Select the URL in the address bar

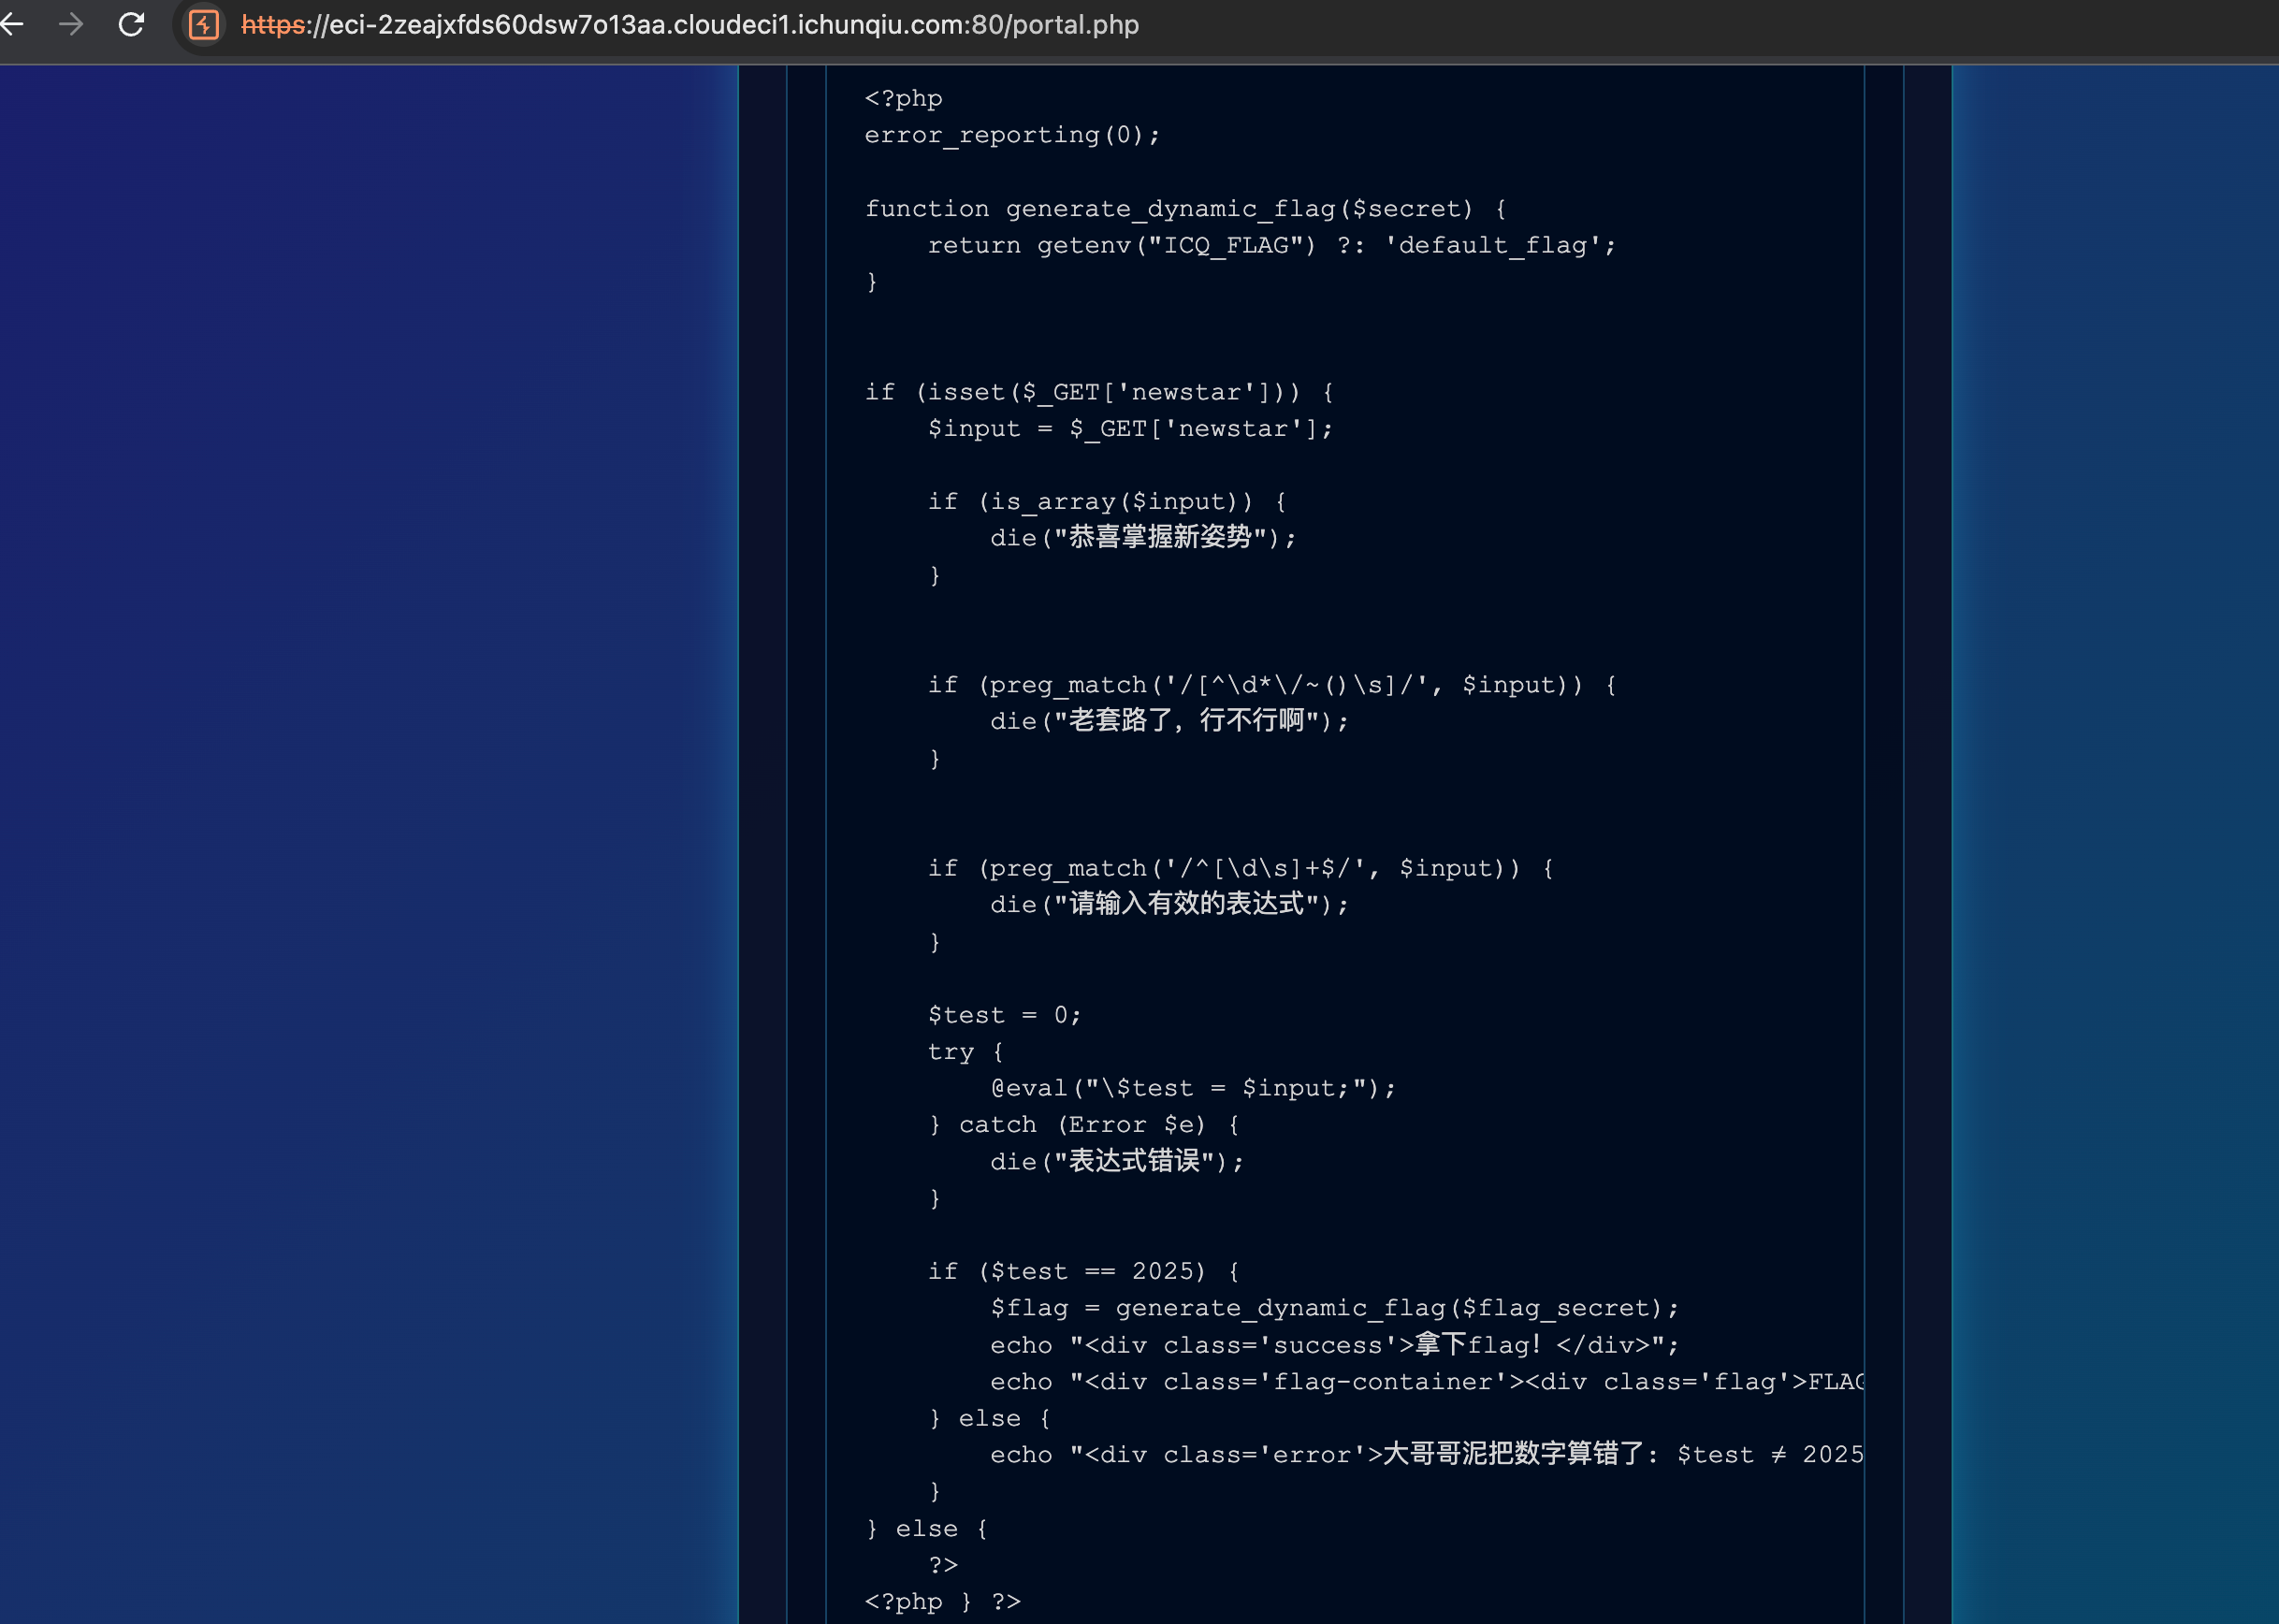(x=700, y=25)
